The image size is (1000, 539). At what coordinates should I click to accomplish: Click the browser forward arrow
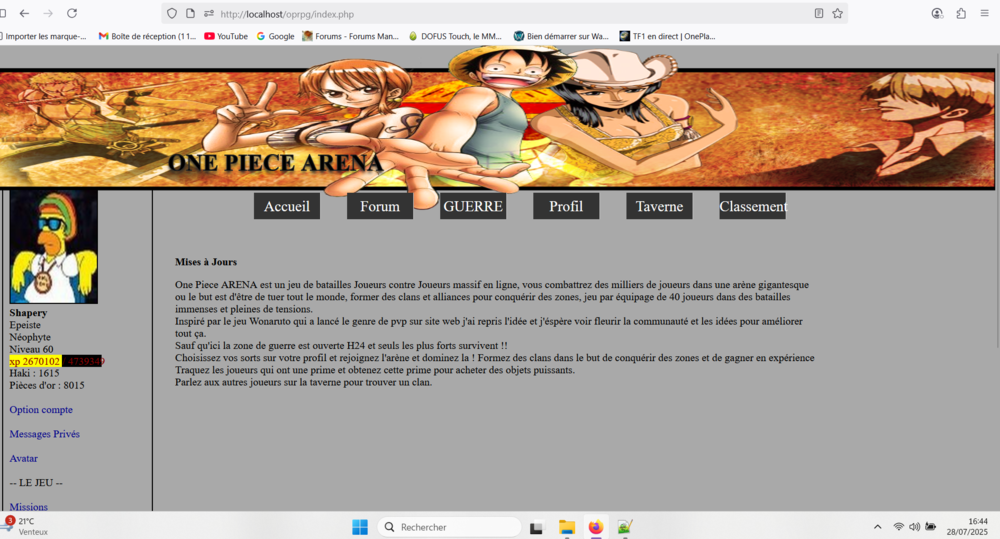click(48, 13)
